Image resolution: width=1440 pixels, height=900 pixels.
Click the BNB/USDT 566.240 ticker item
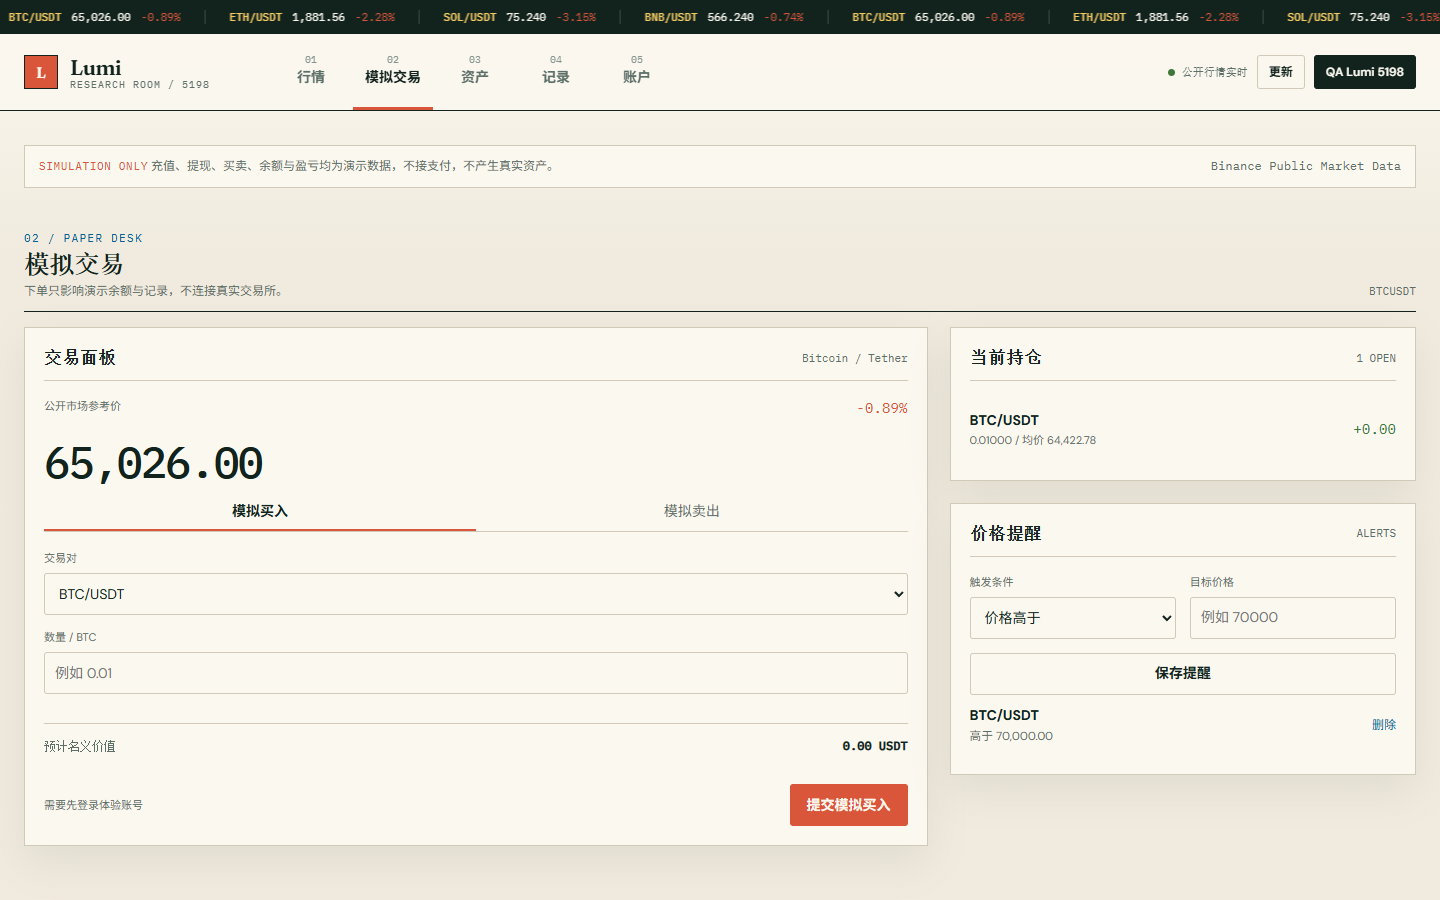point(724,17)
